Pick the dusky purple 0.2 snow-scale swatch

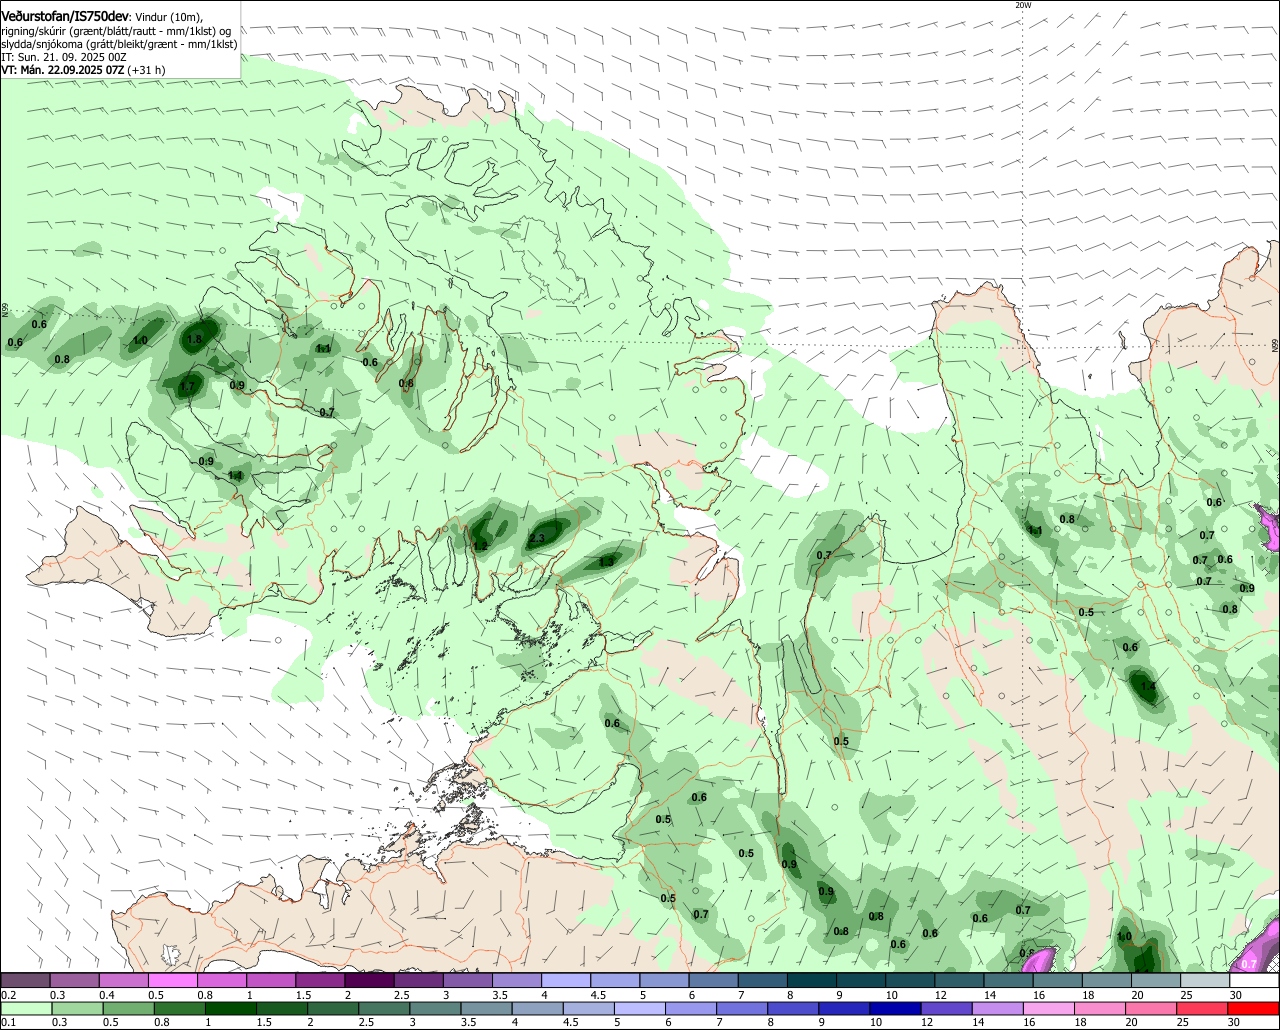click(x=25, y=980)
